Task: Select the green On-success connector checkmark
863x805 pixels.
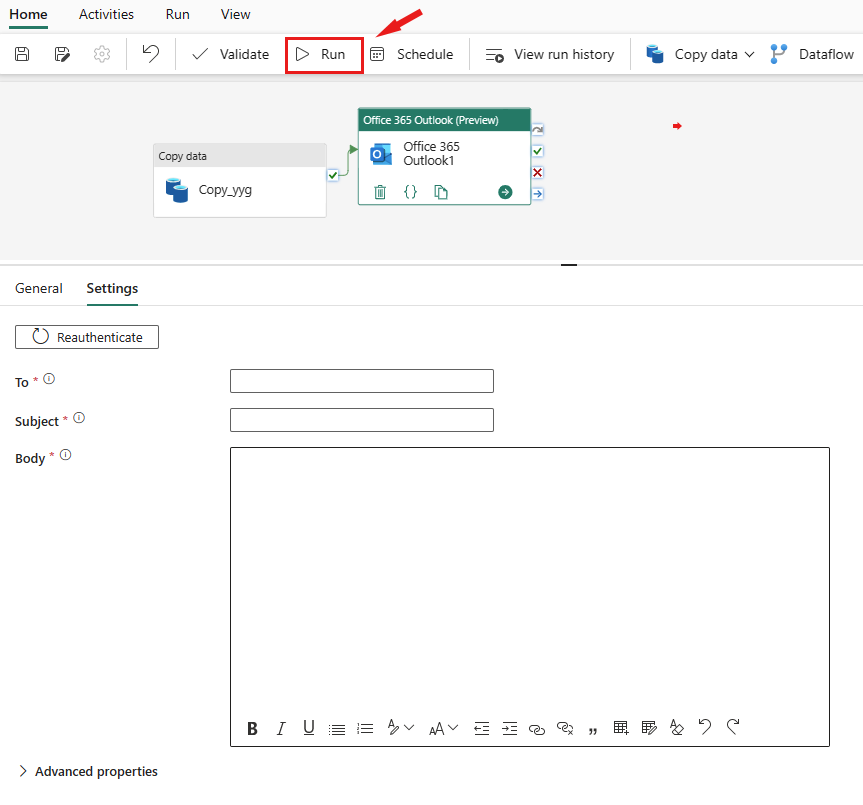Action: [538, 151]
